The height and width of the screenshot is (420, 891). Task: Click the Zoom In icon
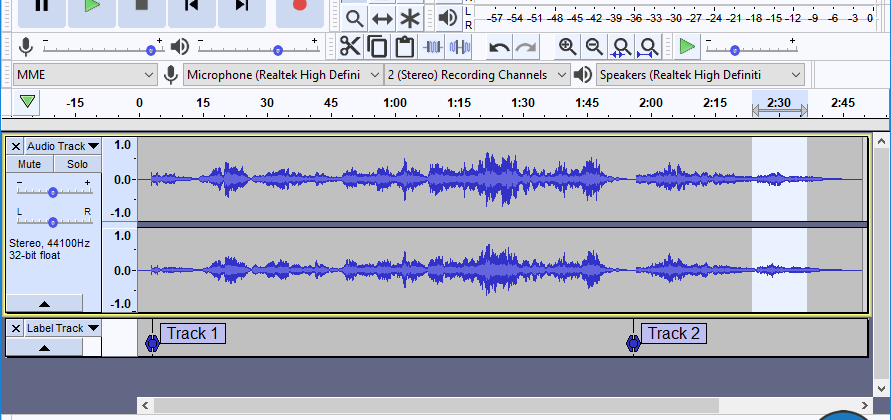(567, 46)
